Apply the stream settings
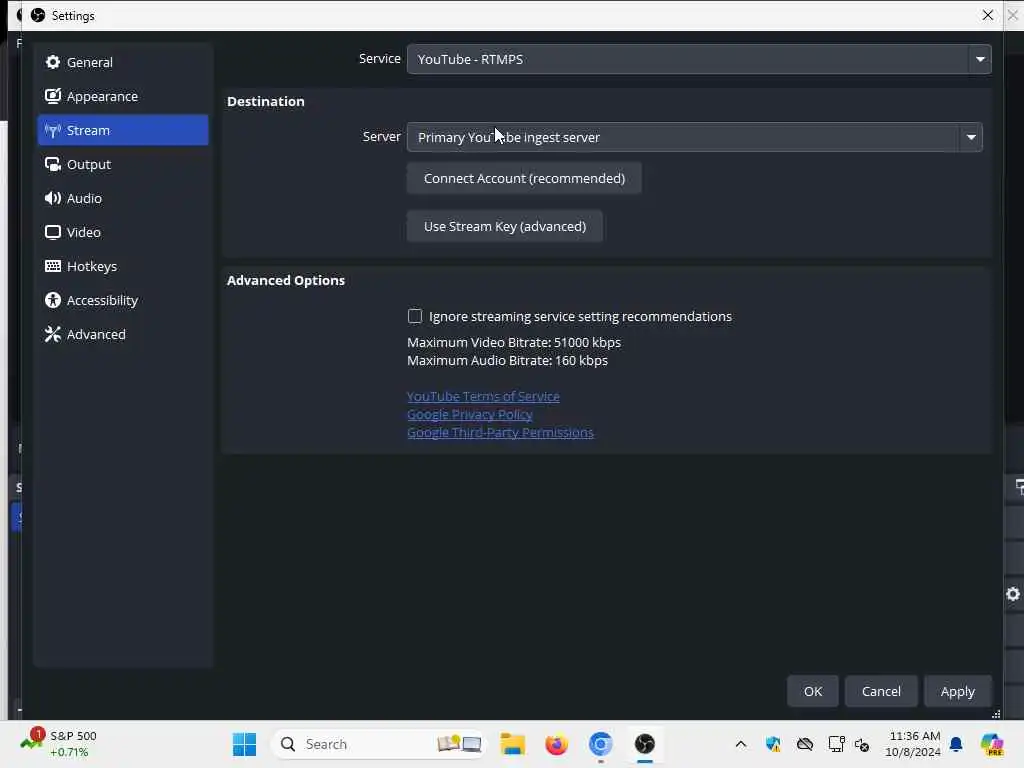This screenshot has height=768, width=1024. 957,691
